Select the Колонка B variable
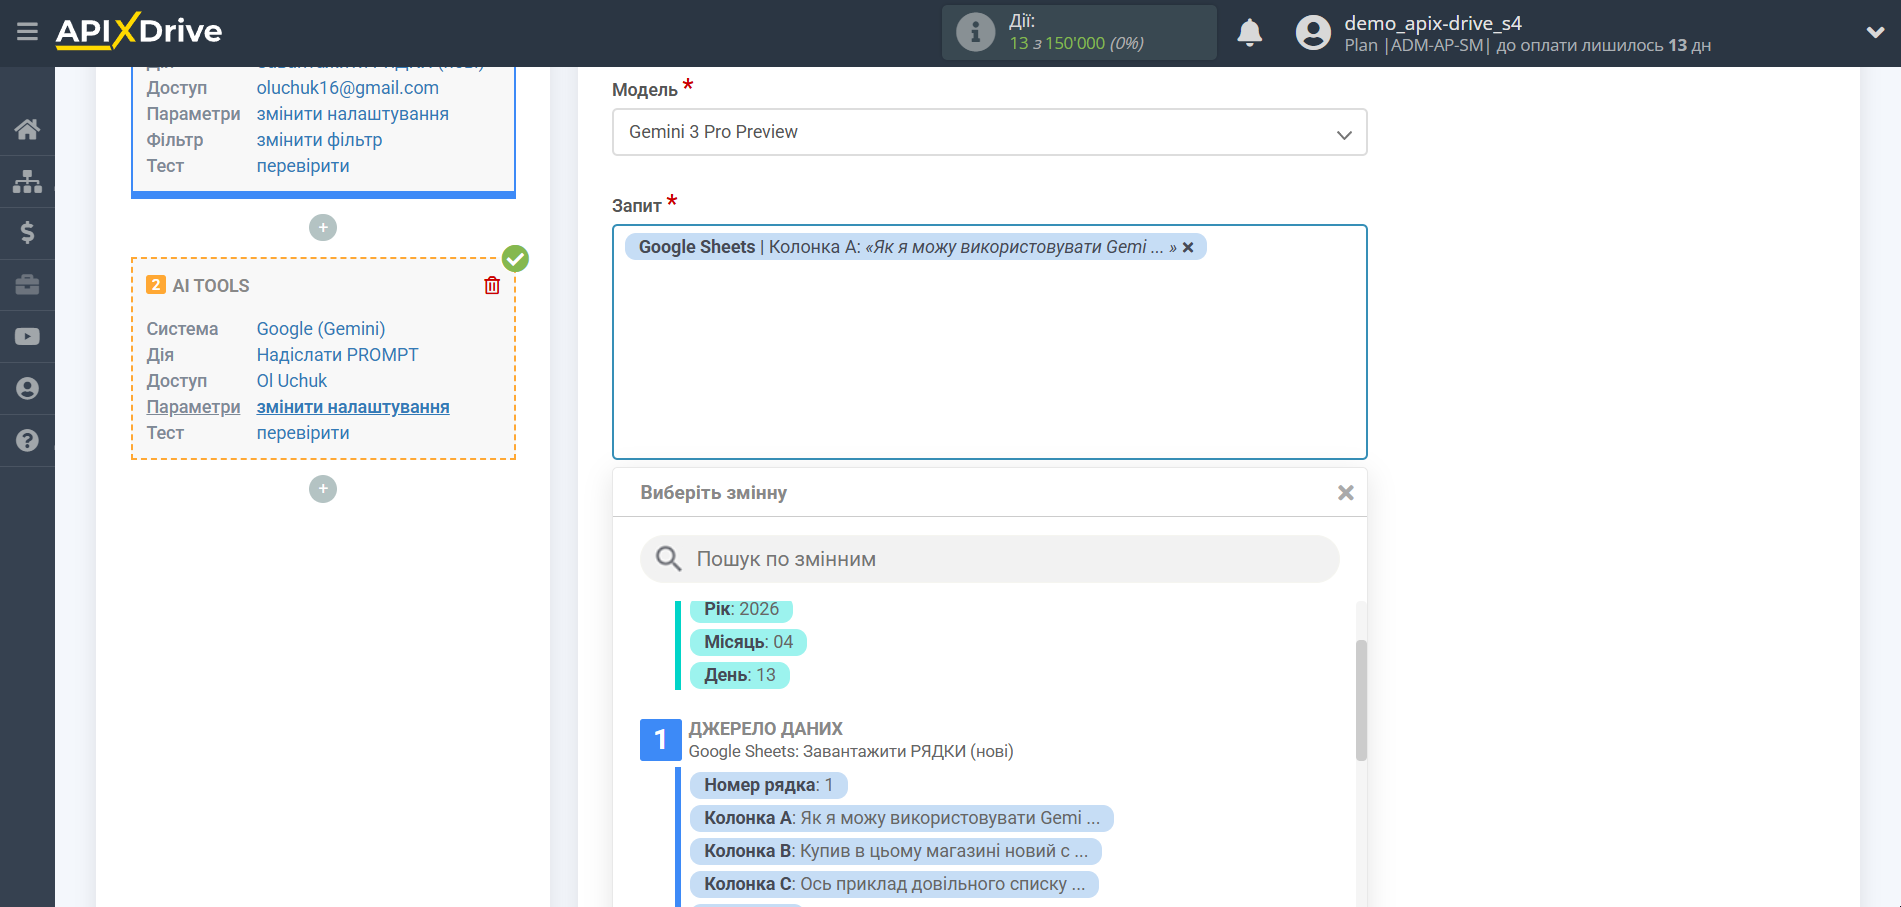The width and height of the screenshot is (1901, 907). point(895,851)
